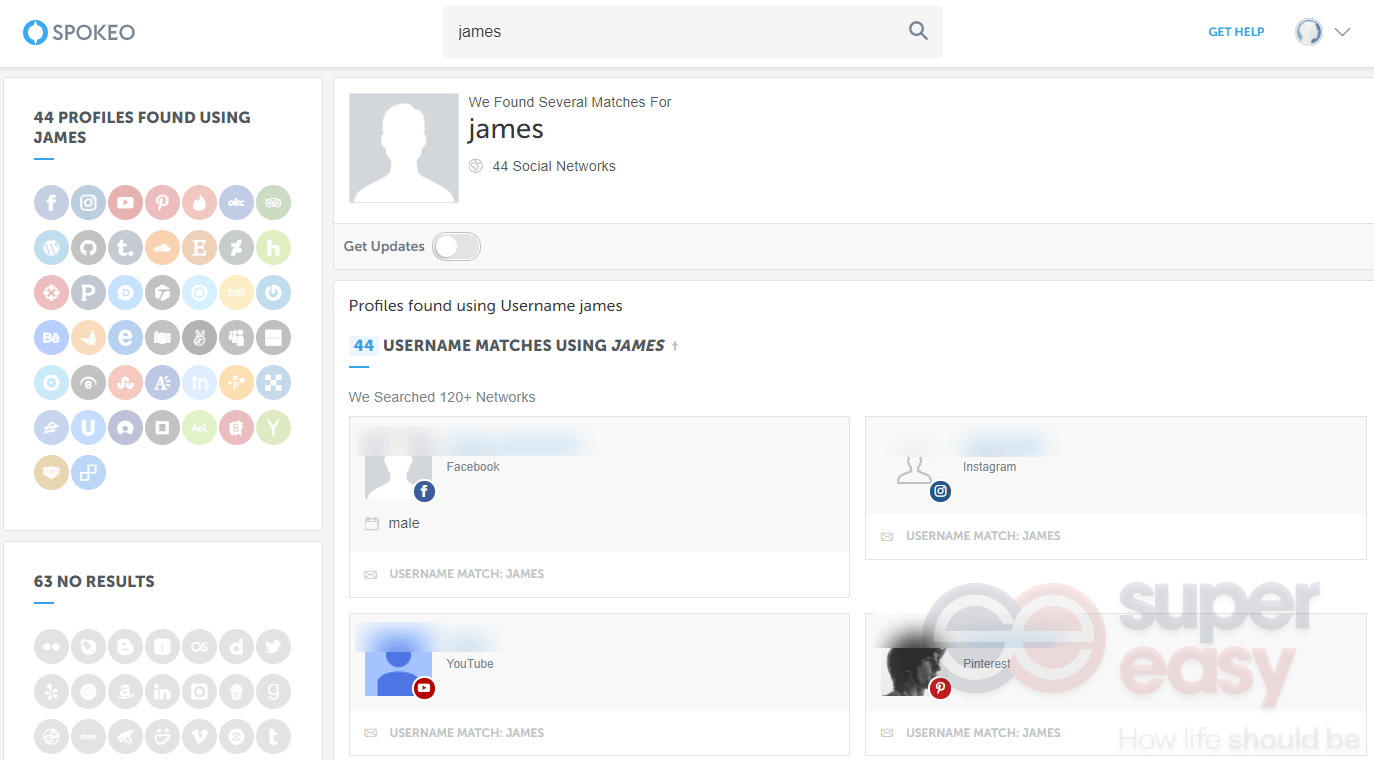Screen dimensions: 1374x760
Task: Click the '44 Social Networks' text
Action: click(x=554, y=166)
